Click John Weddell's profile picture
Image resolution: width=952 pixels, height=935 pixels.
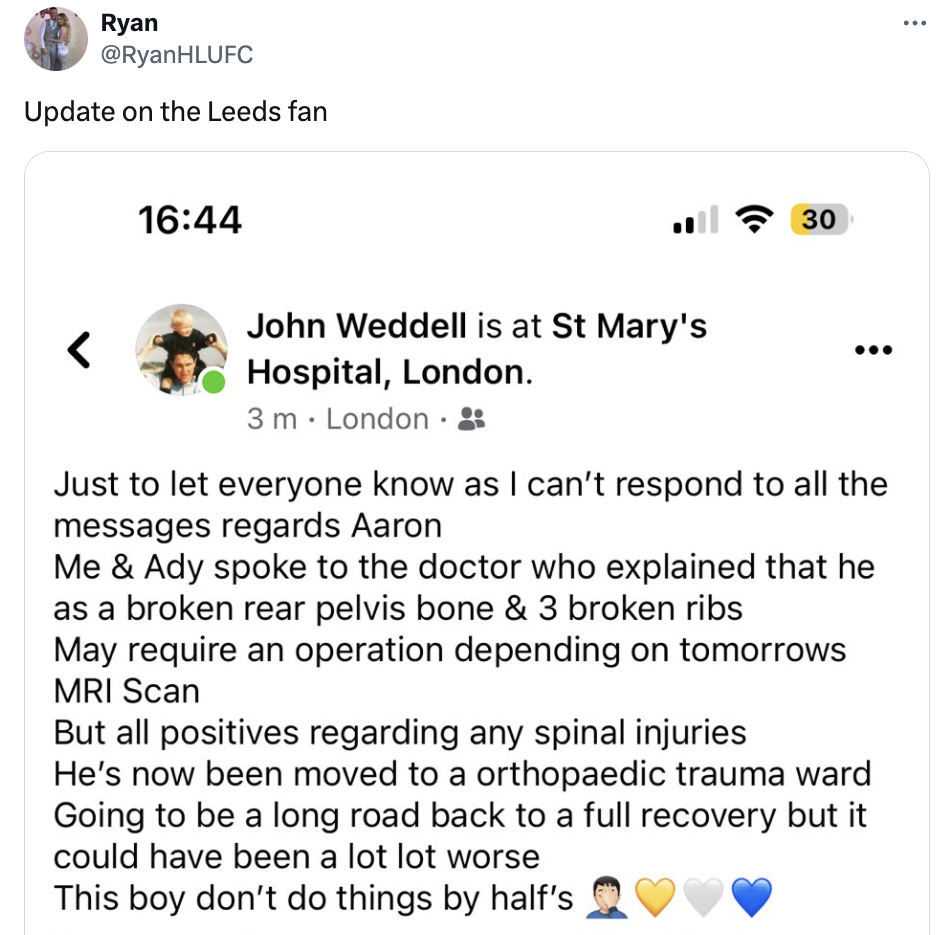[181, 349]
